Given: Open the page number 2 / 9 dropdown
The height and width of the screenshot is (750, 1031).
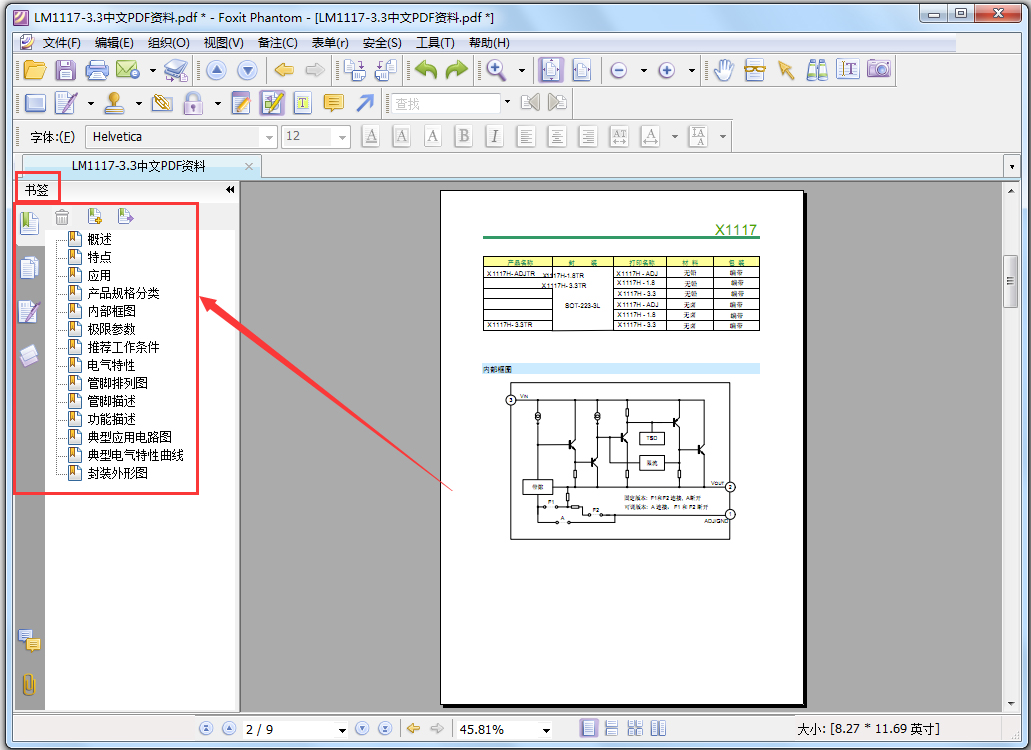Looking at the screenshot, I should (x=342, y=730).
